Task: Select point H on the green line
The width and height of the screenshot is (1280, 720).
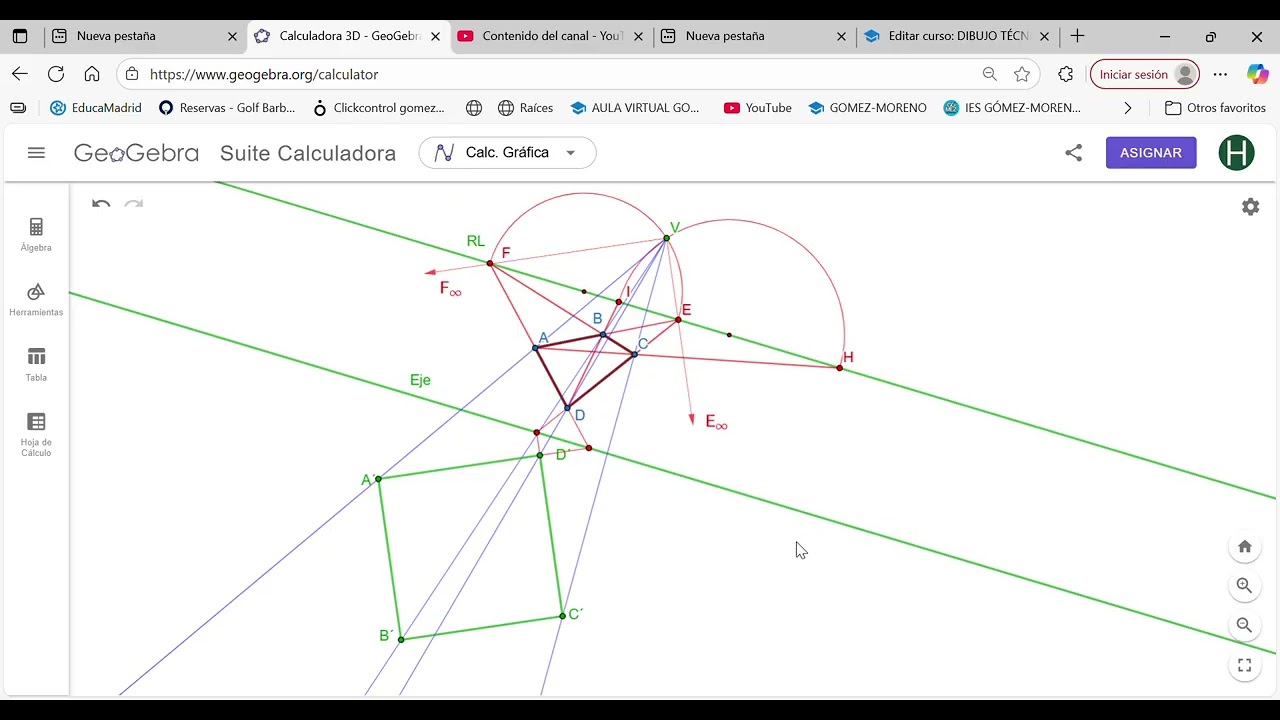Action: point(839,368)
